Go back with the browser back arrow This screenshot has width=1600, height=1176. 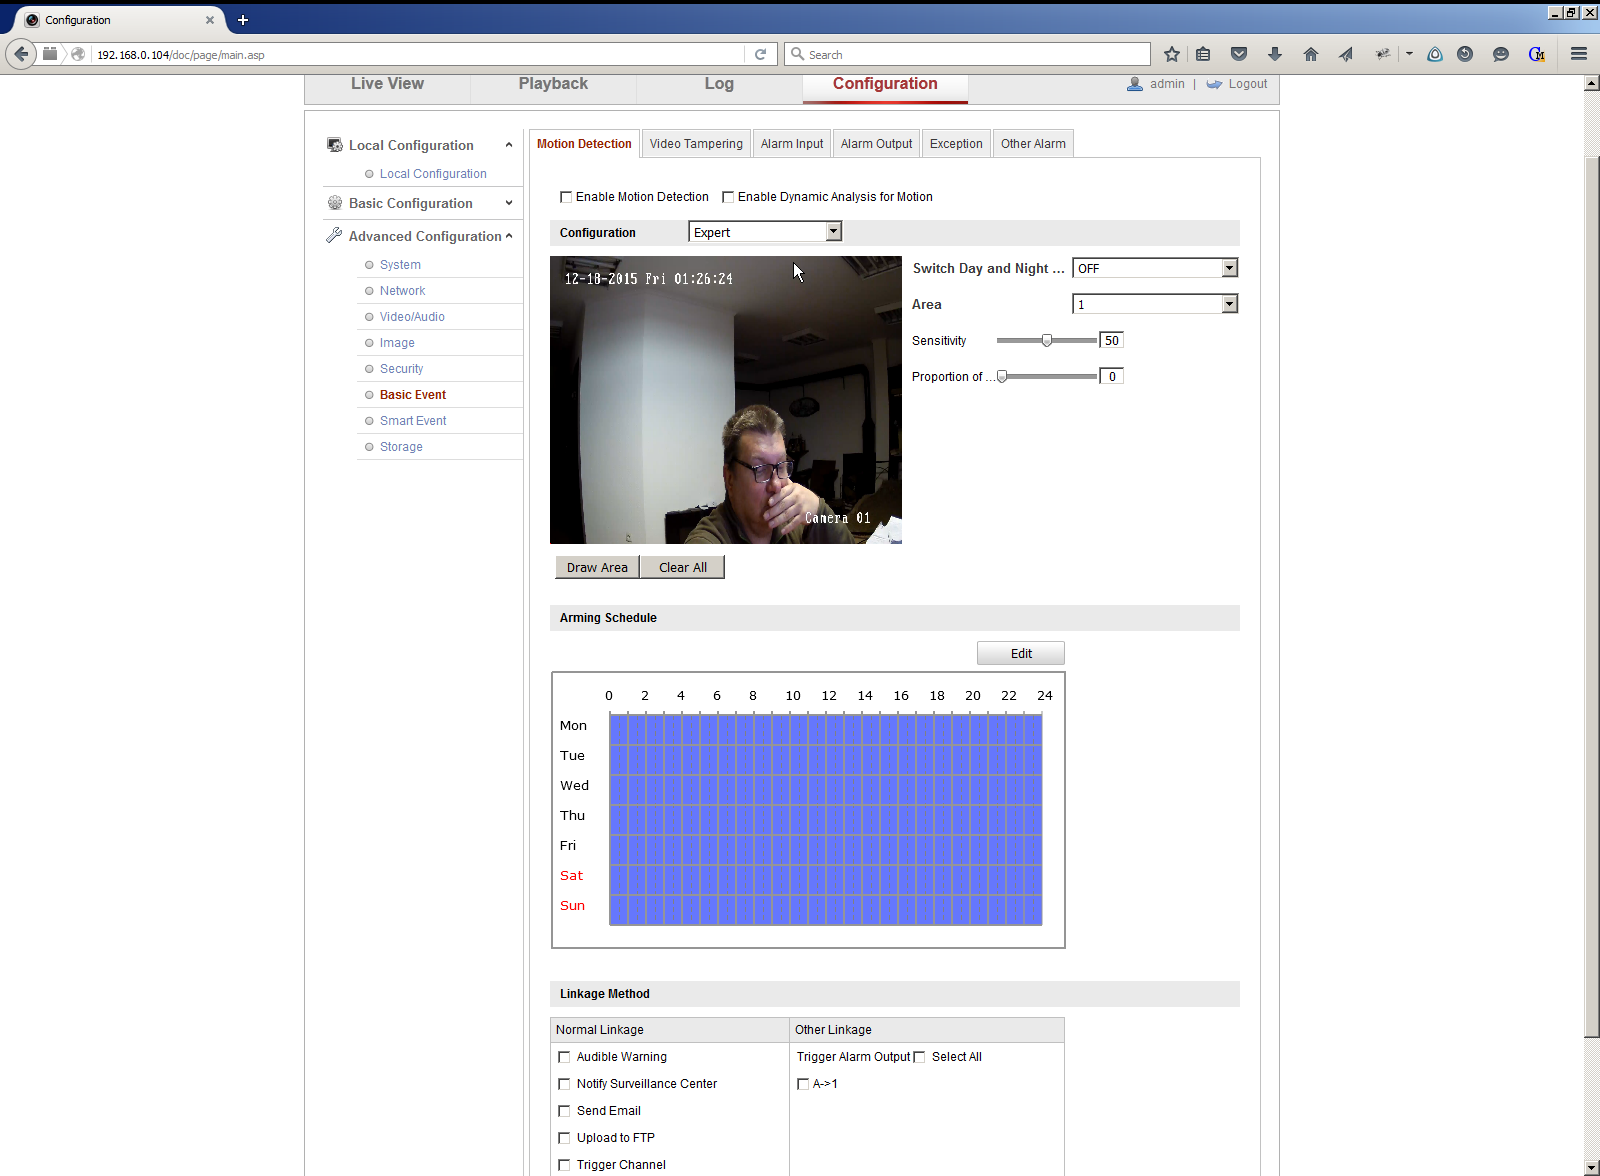(21, 54)
